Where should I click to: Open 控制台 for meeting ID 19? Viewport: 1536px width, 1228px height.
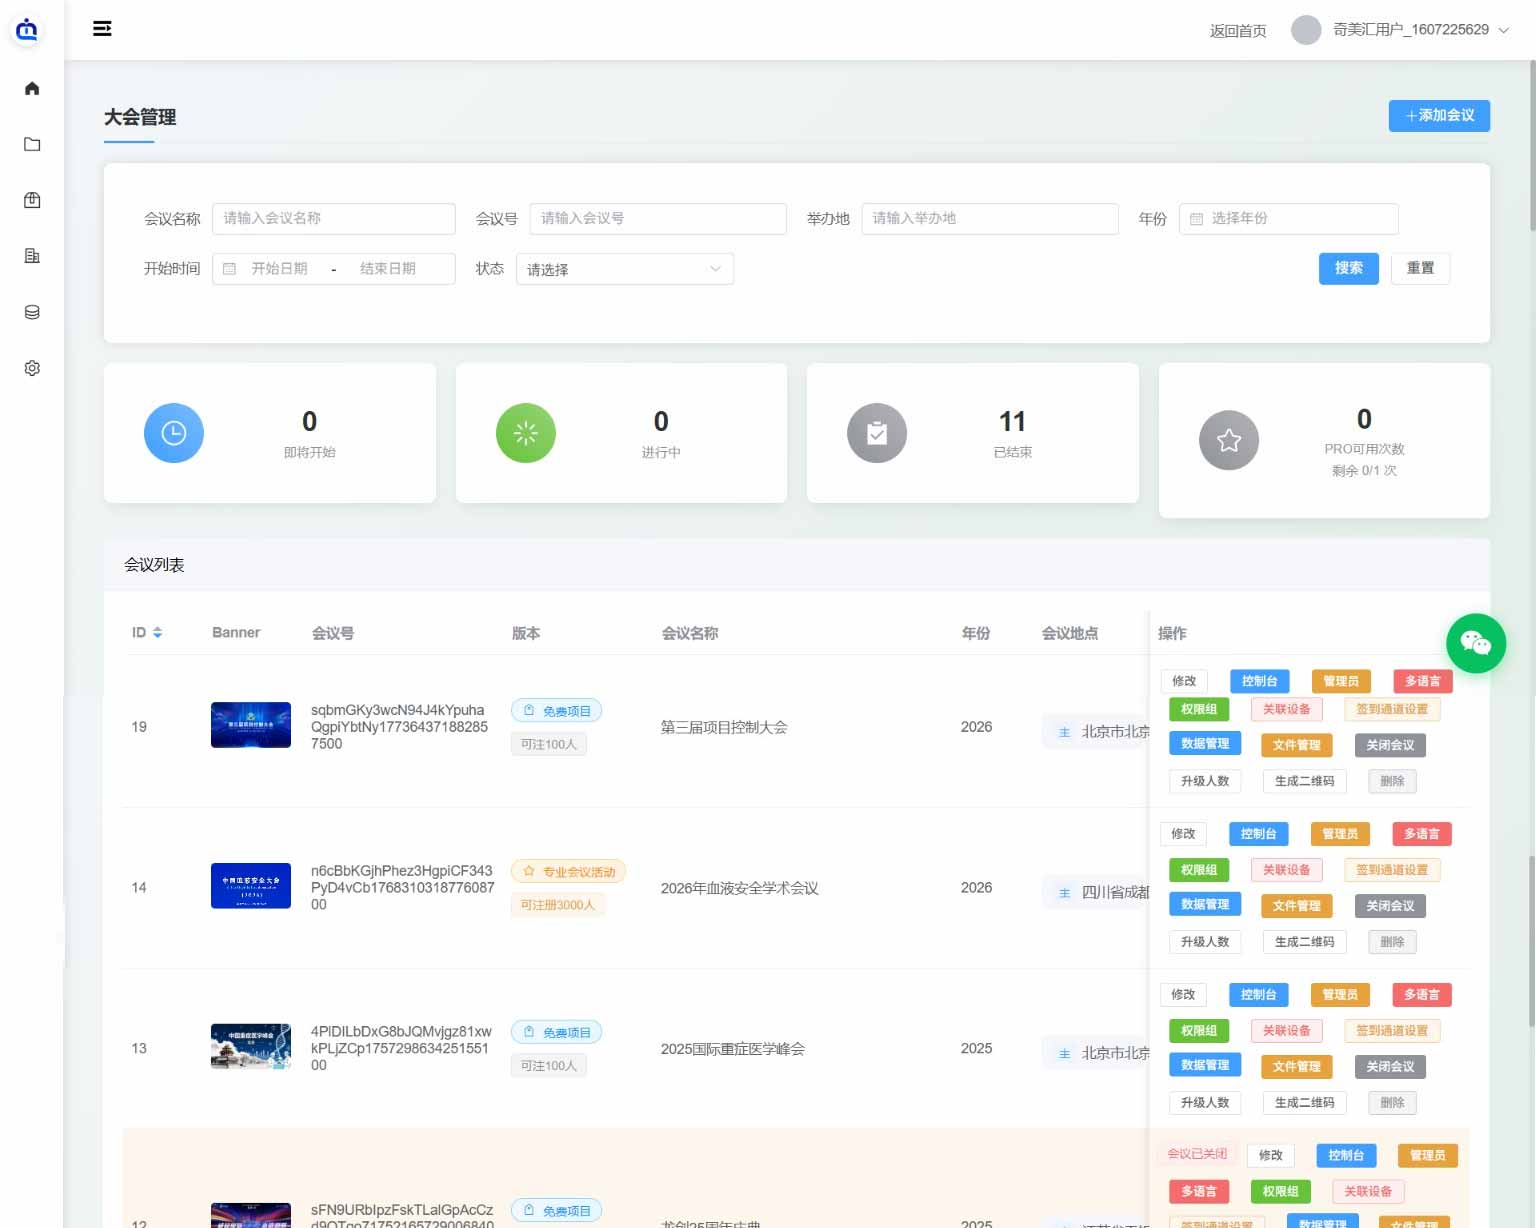pyautogui.click(x=1259, y=681)
